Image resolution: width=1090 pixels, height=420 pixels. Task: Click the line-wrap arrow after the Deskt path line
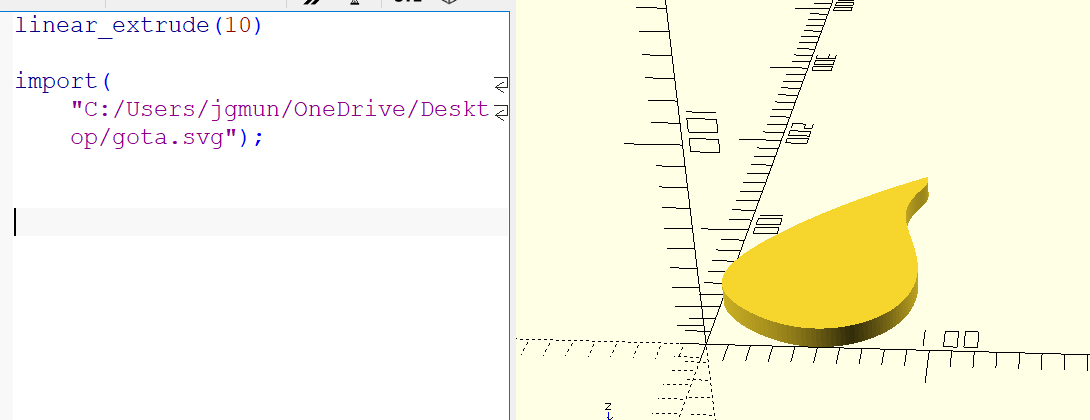coord(501,110)
